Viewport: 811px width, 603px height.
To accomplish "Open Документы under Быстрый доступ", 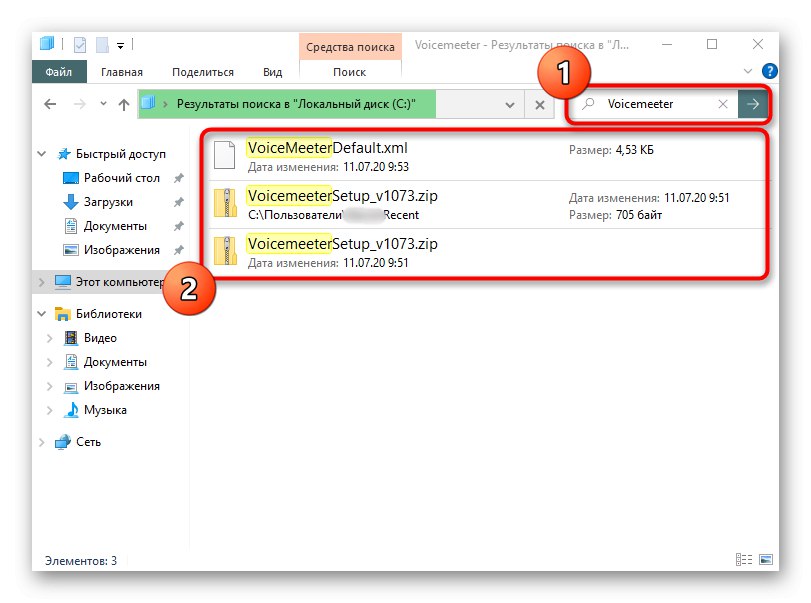I will click(115, 226).
